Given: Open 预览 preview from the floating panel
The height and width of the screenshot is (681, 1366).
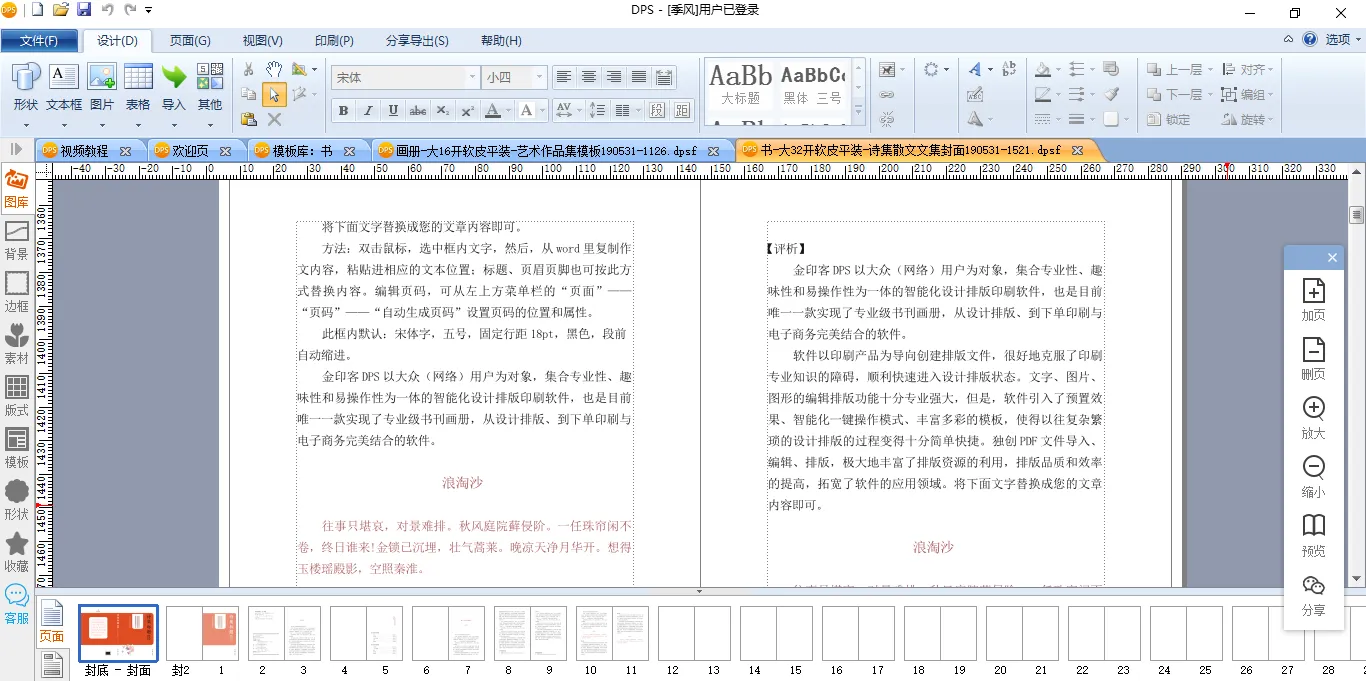Looking at the screenshot, I should pos(1313,535).
